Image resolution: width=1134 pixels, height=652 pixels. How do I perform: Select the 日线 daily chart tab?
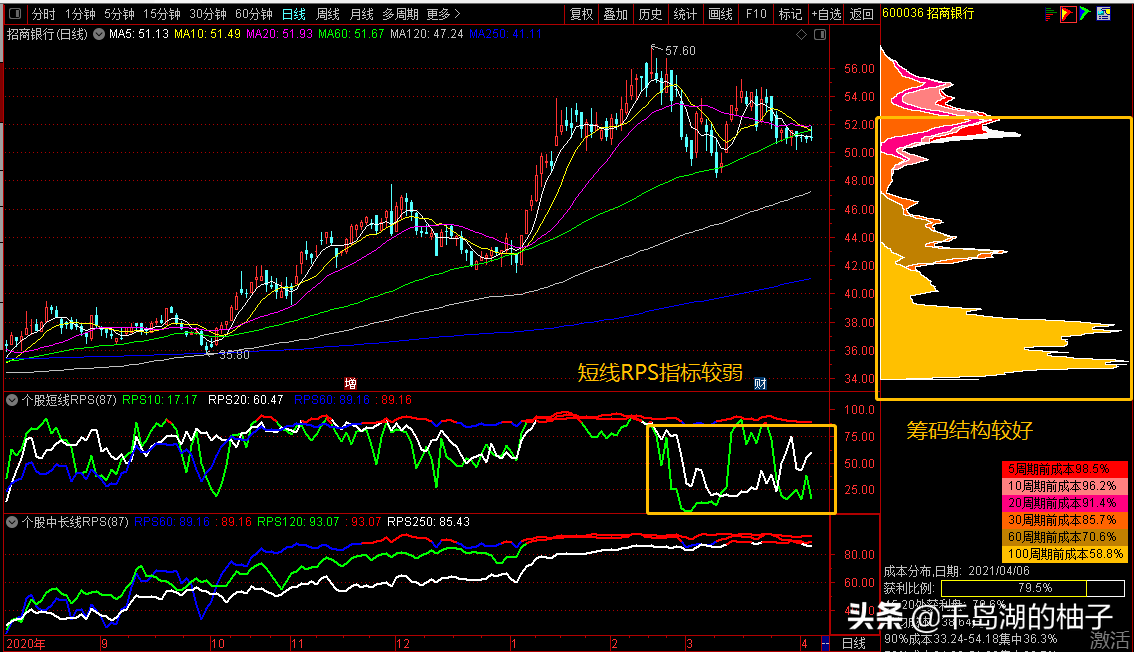[294, 14]
